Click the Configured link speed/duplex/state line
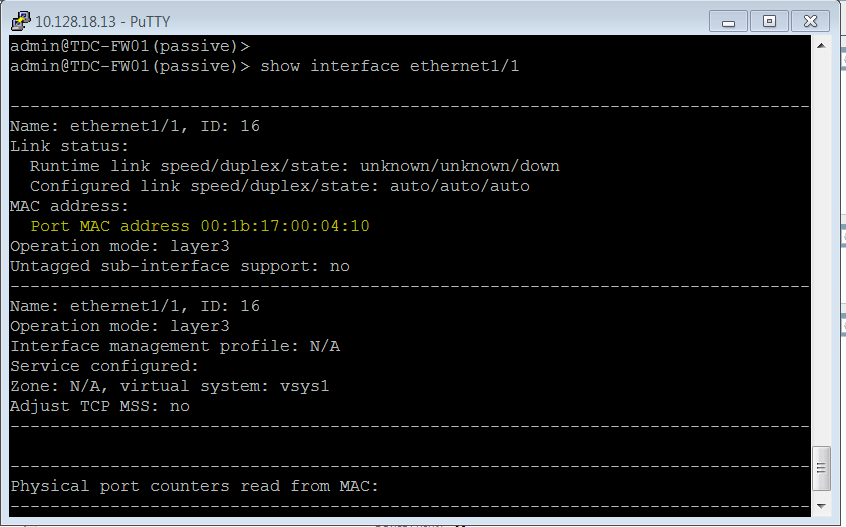The height and width of the screenshot is (527, 846). click(x=279, y=186)
